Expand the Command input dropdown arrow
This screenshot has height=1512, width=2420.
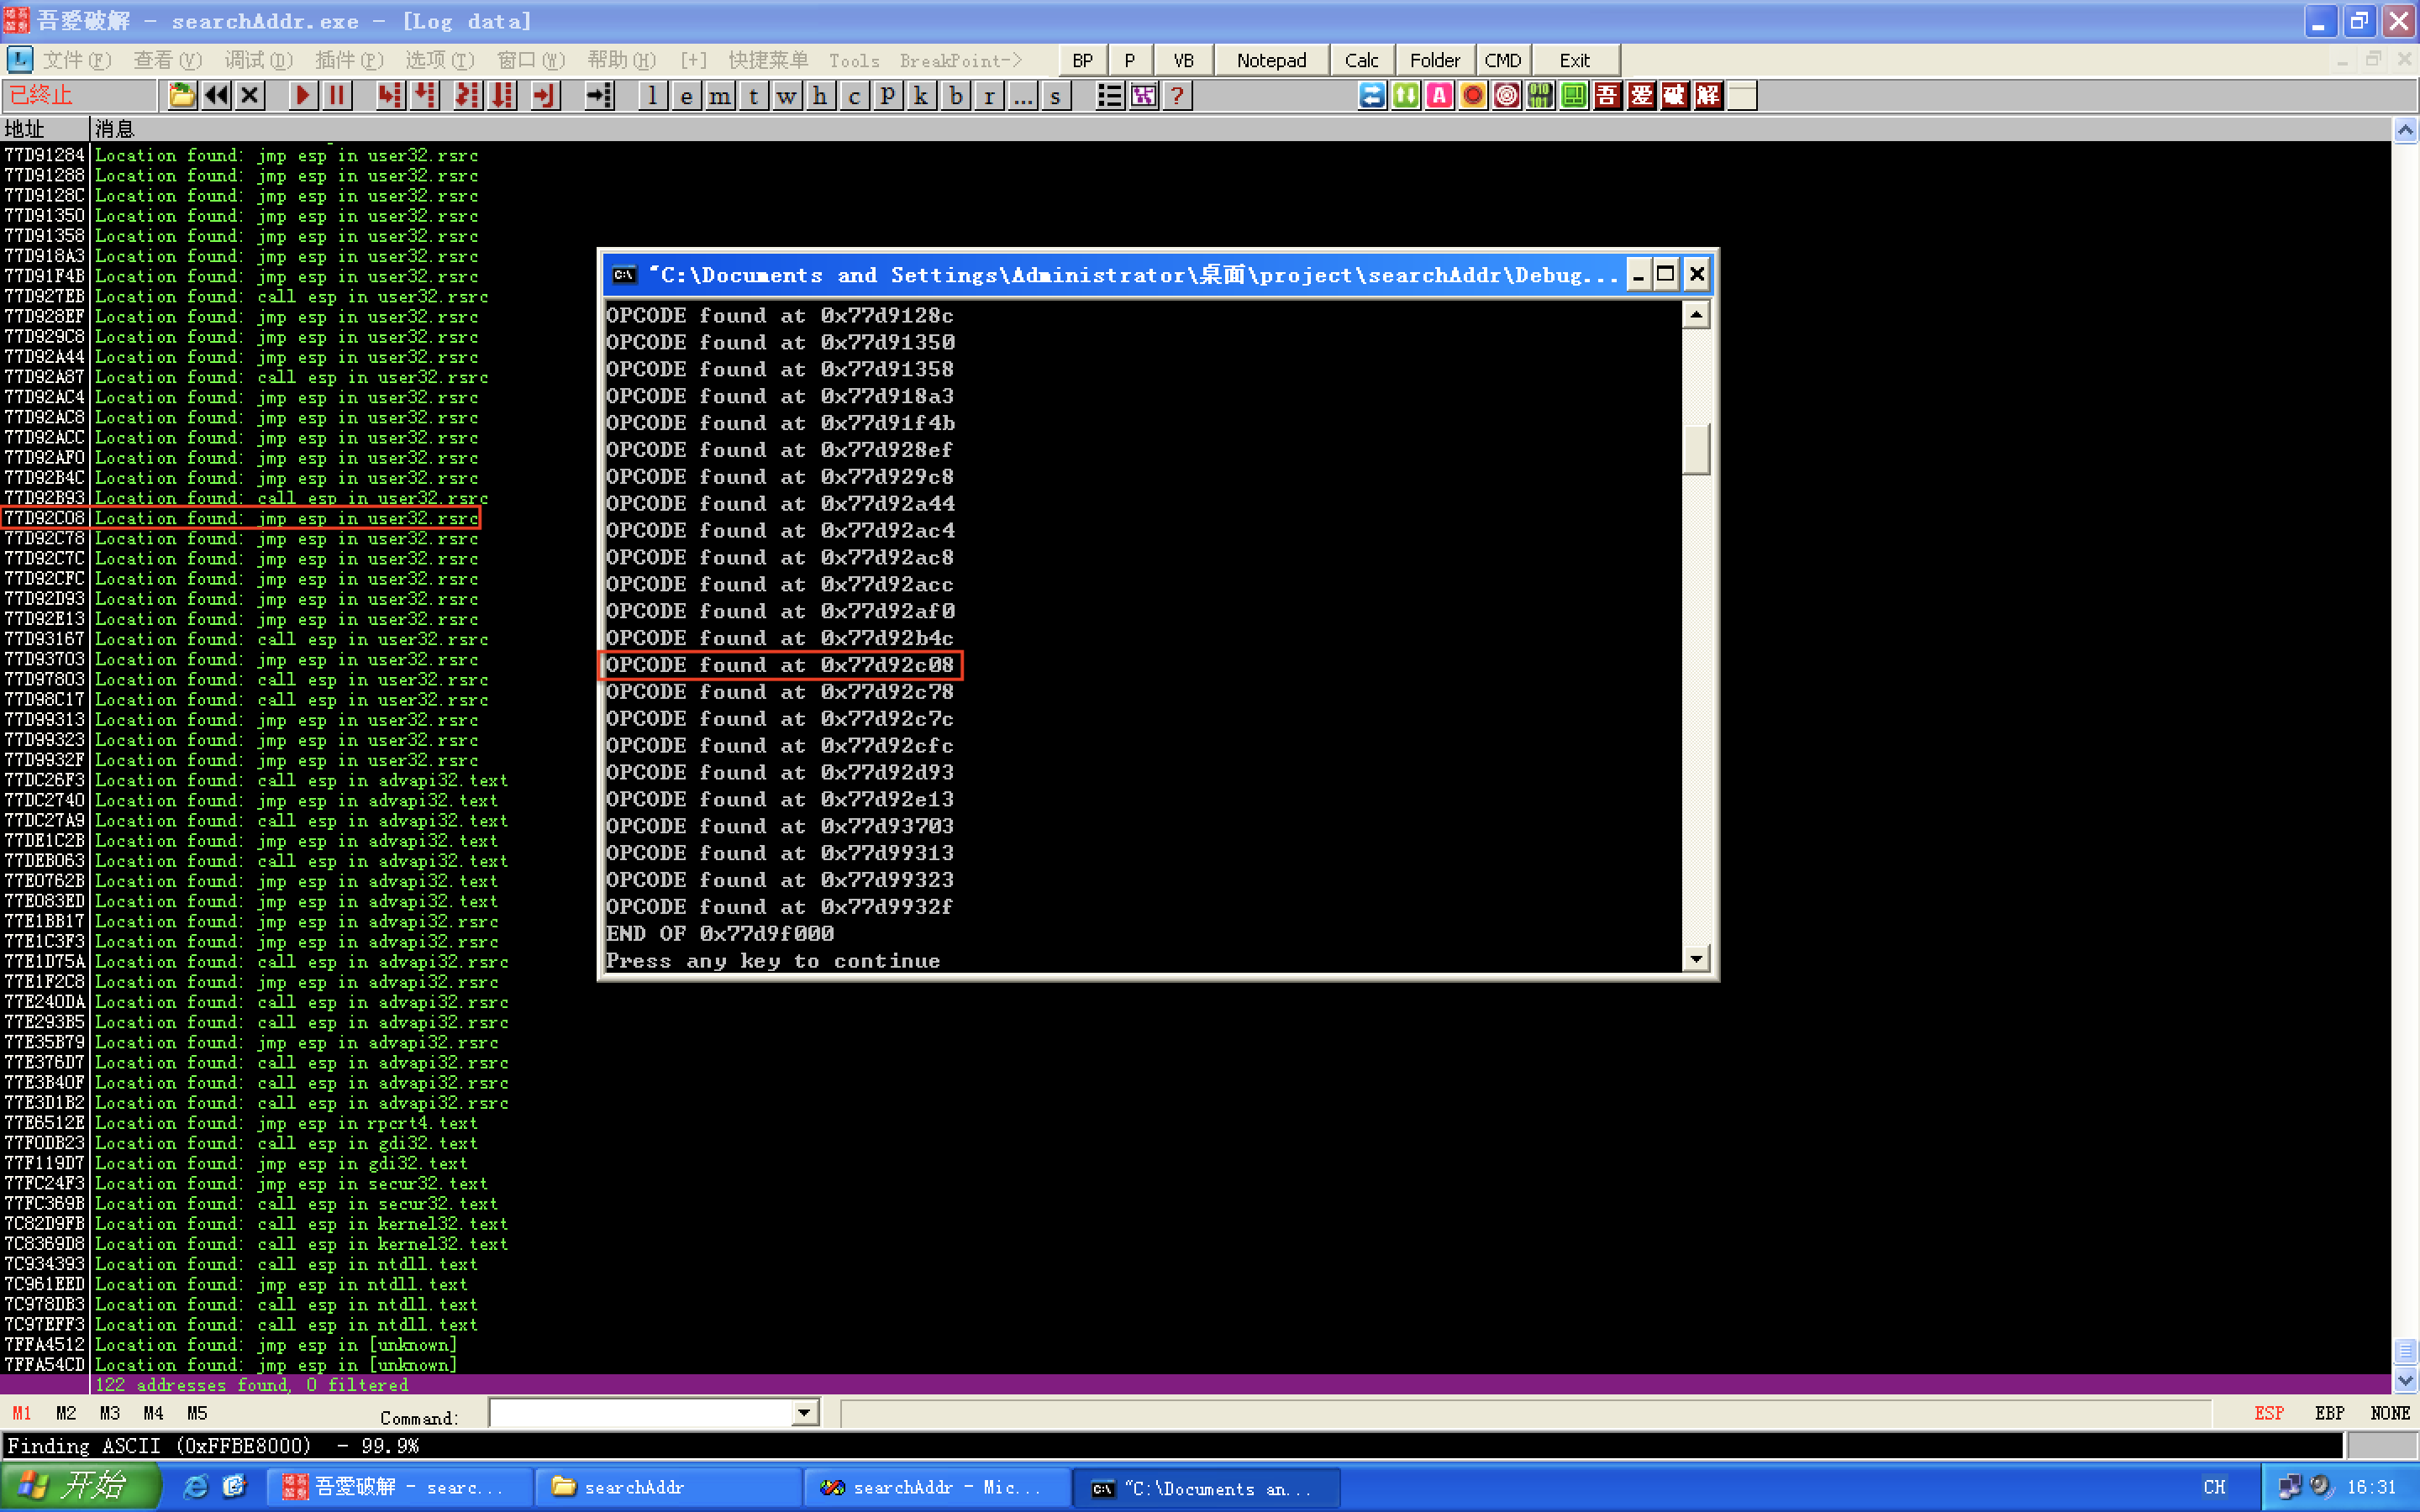(x=804, y=1413)
